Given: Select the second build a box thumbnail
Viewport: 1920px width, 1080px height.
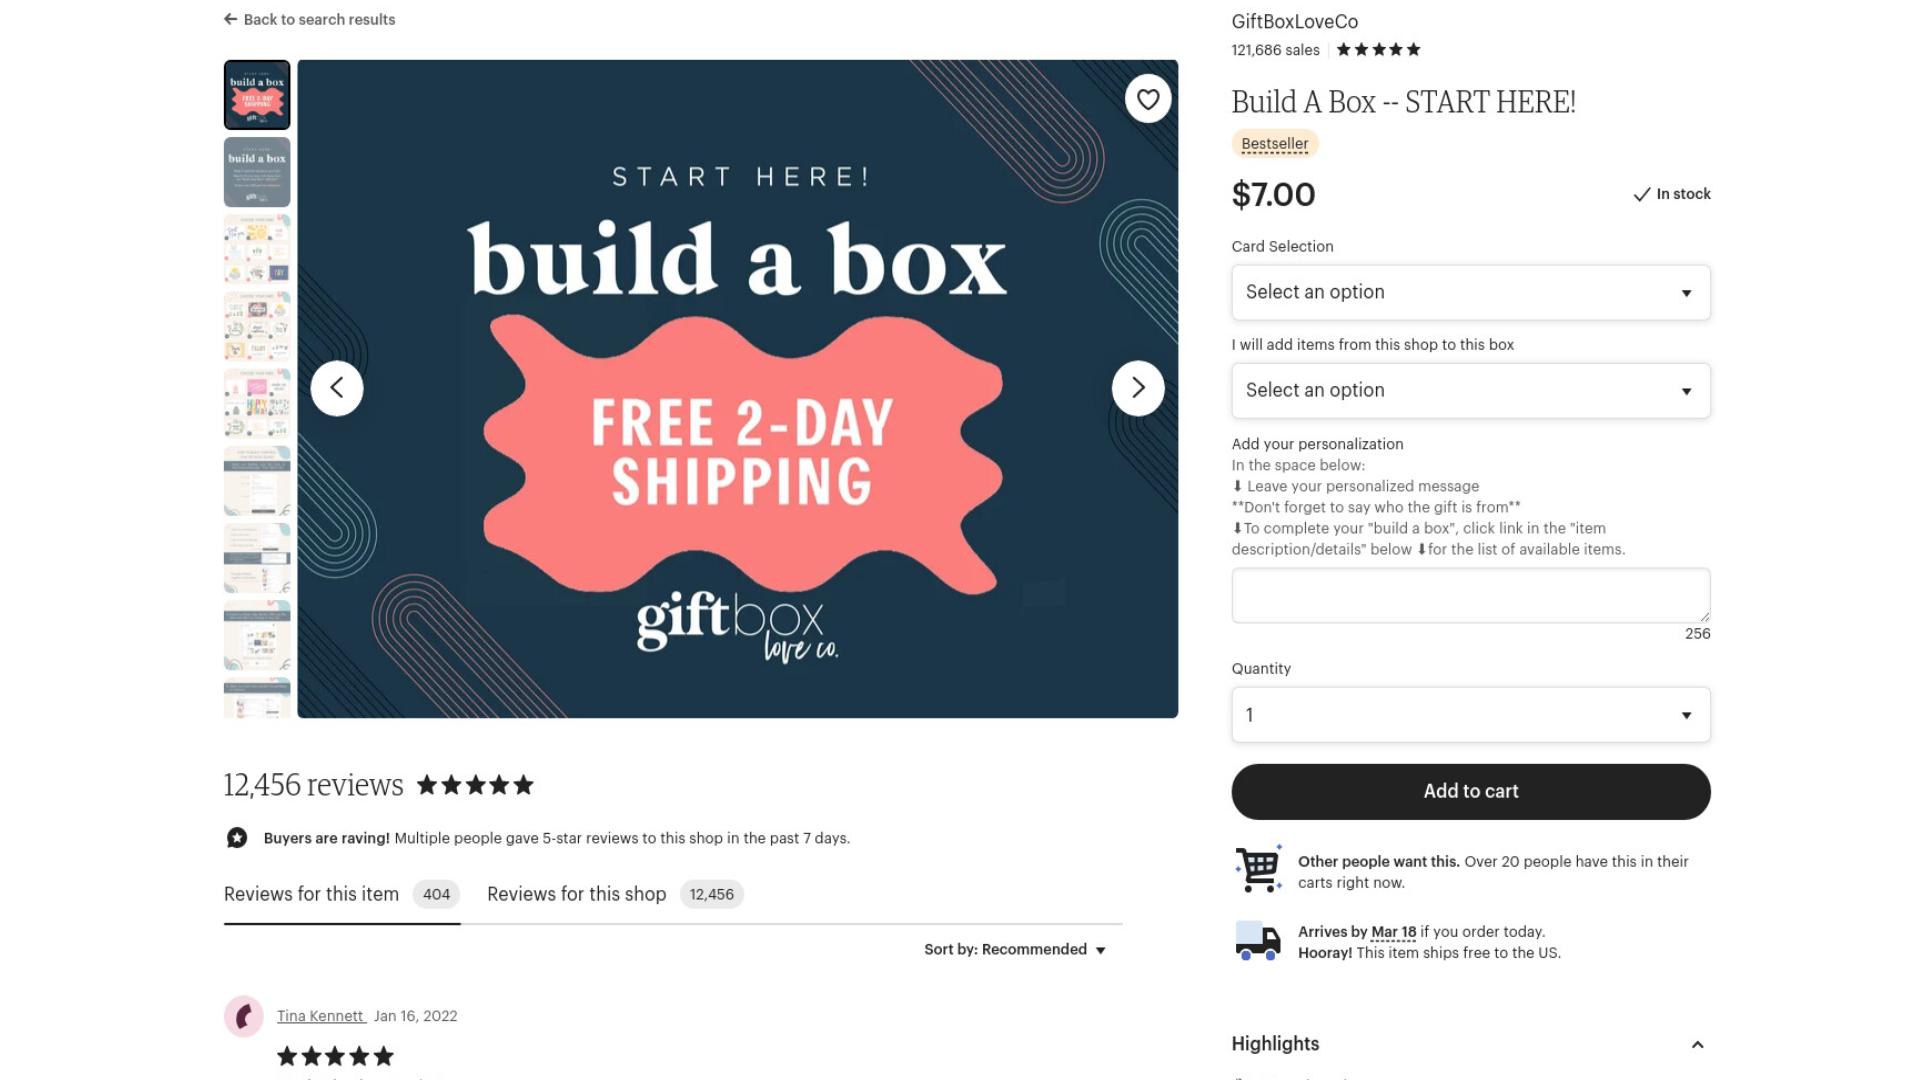Looking at the screenshot, I should pos(257,172).
